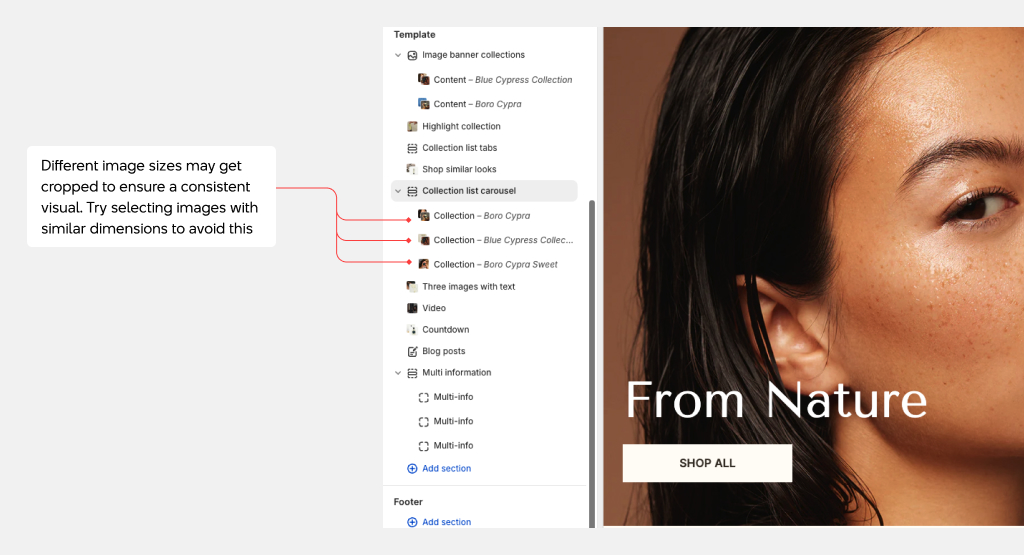The height and width of the screenshot is (555, 1024).
Task: Select the Content – Boro Cypra block
Action: [477, 104]
